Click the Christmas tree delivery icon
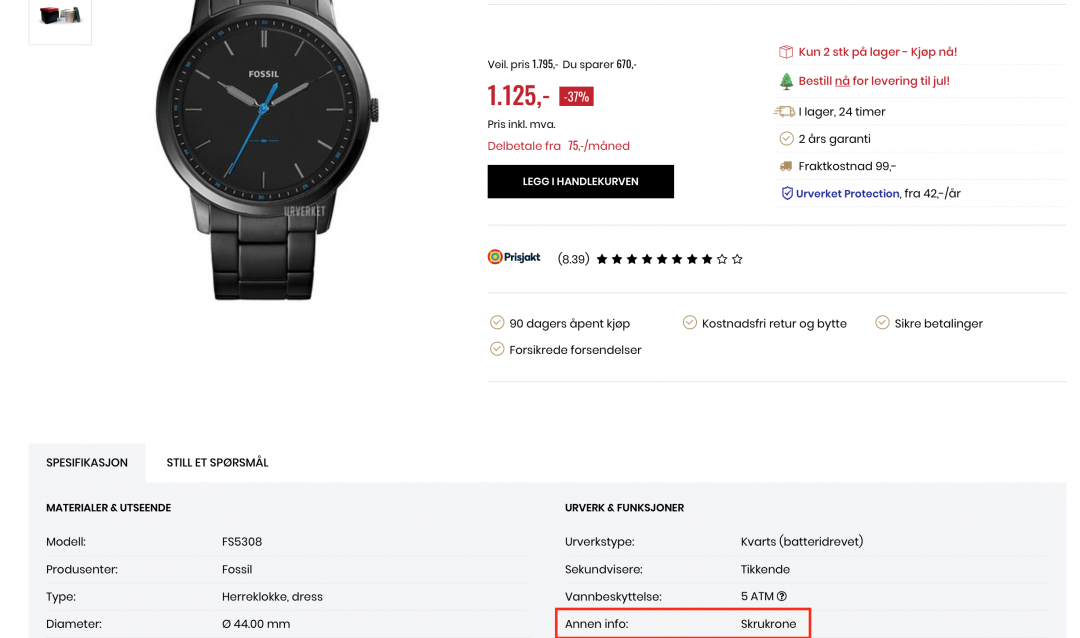This screenshot has width=1080, height=638. click(786, 81)
